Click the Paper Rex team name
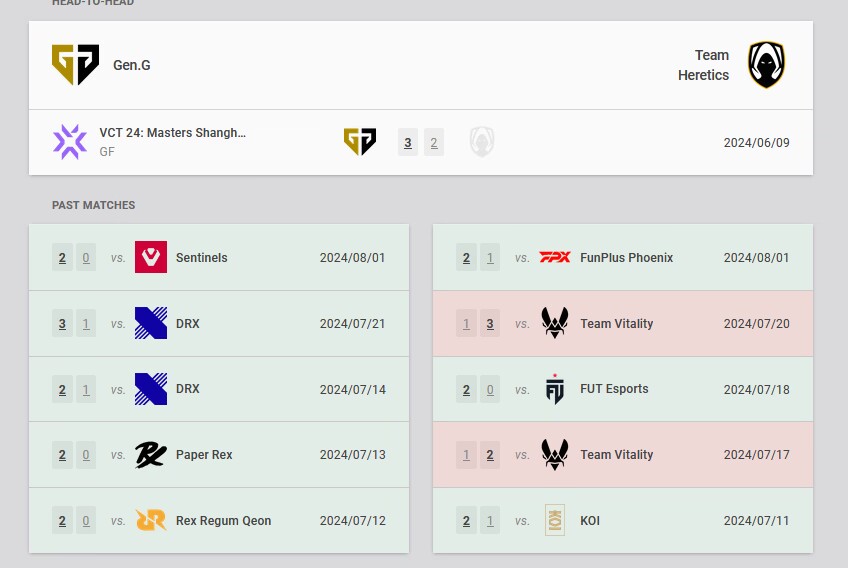This screenshot has width=848, height=568. [204, 454]
